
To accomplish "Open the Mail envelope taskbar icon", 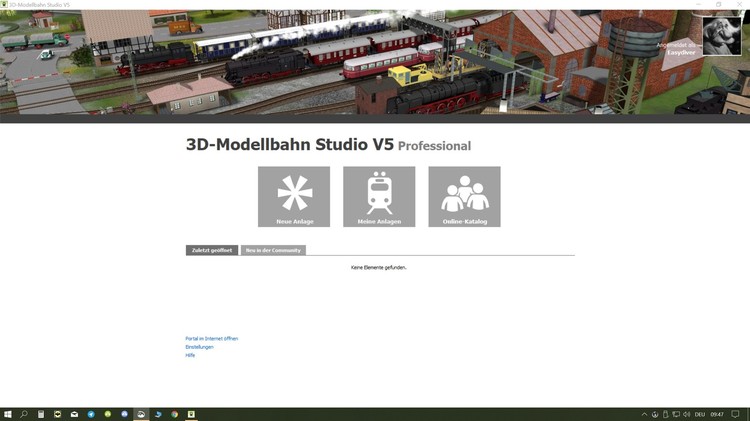I will [x=74, y=414].
